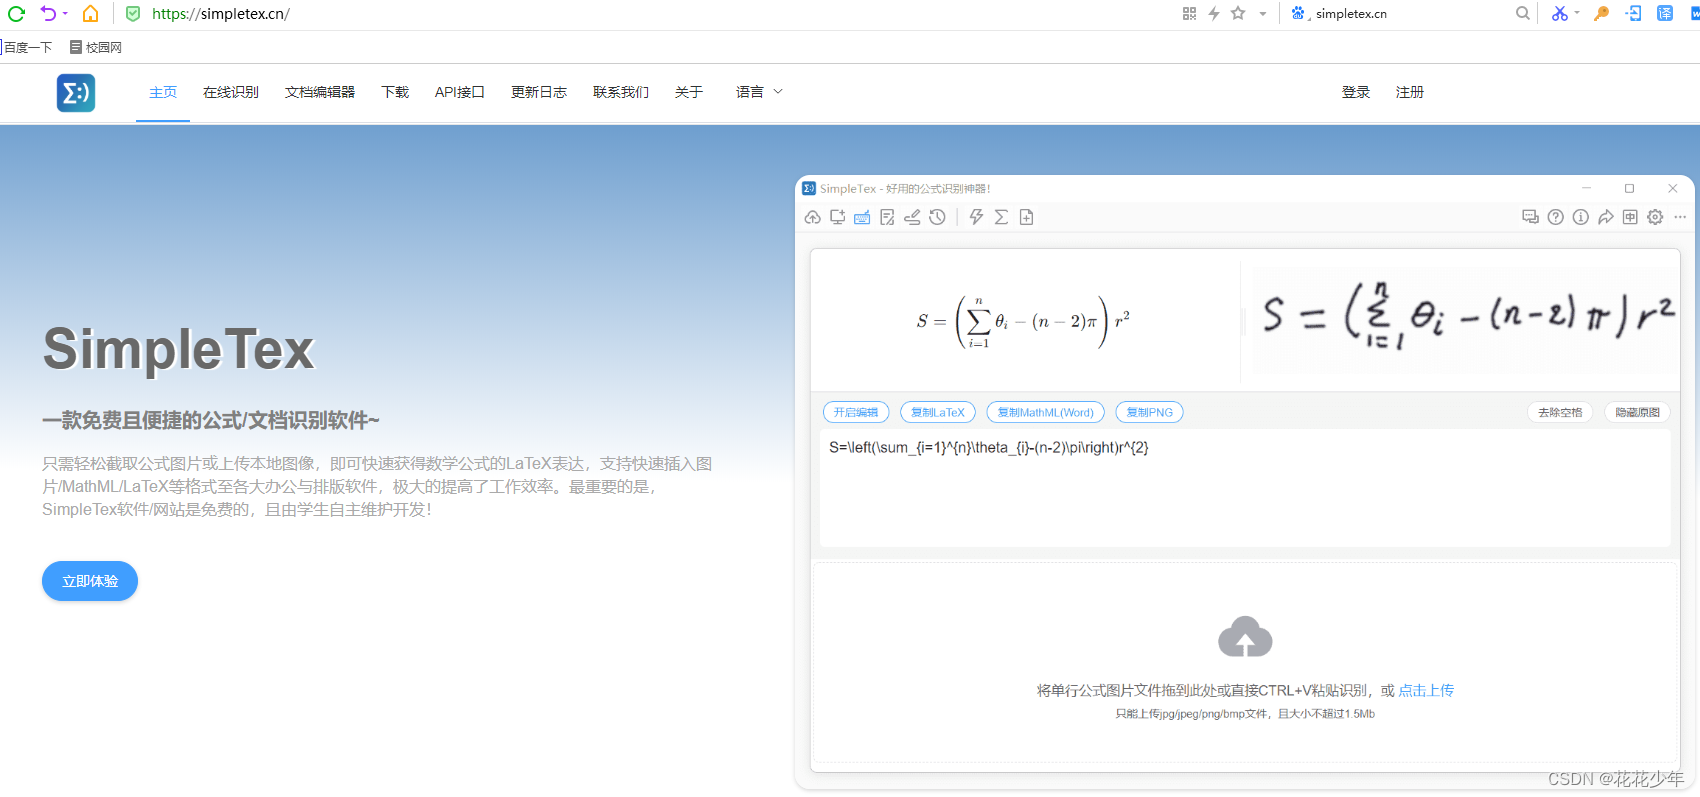Image resolution: width=1700 pixels, height=797 pixels.
Task: Open the Baidu search engine selector
Action: [x=1299, y=14]
